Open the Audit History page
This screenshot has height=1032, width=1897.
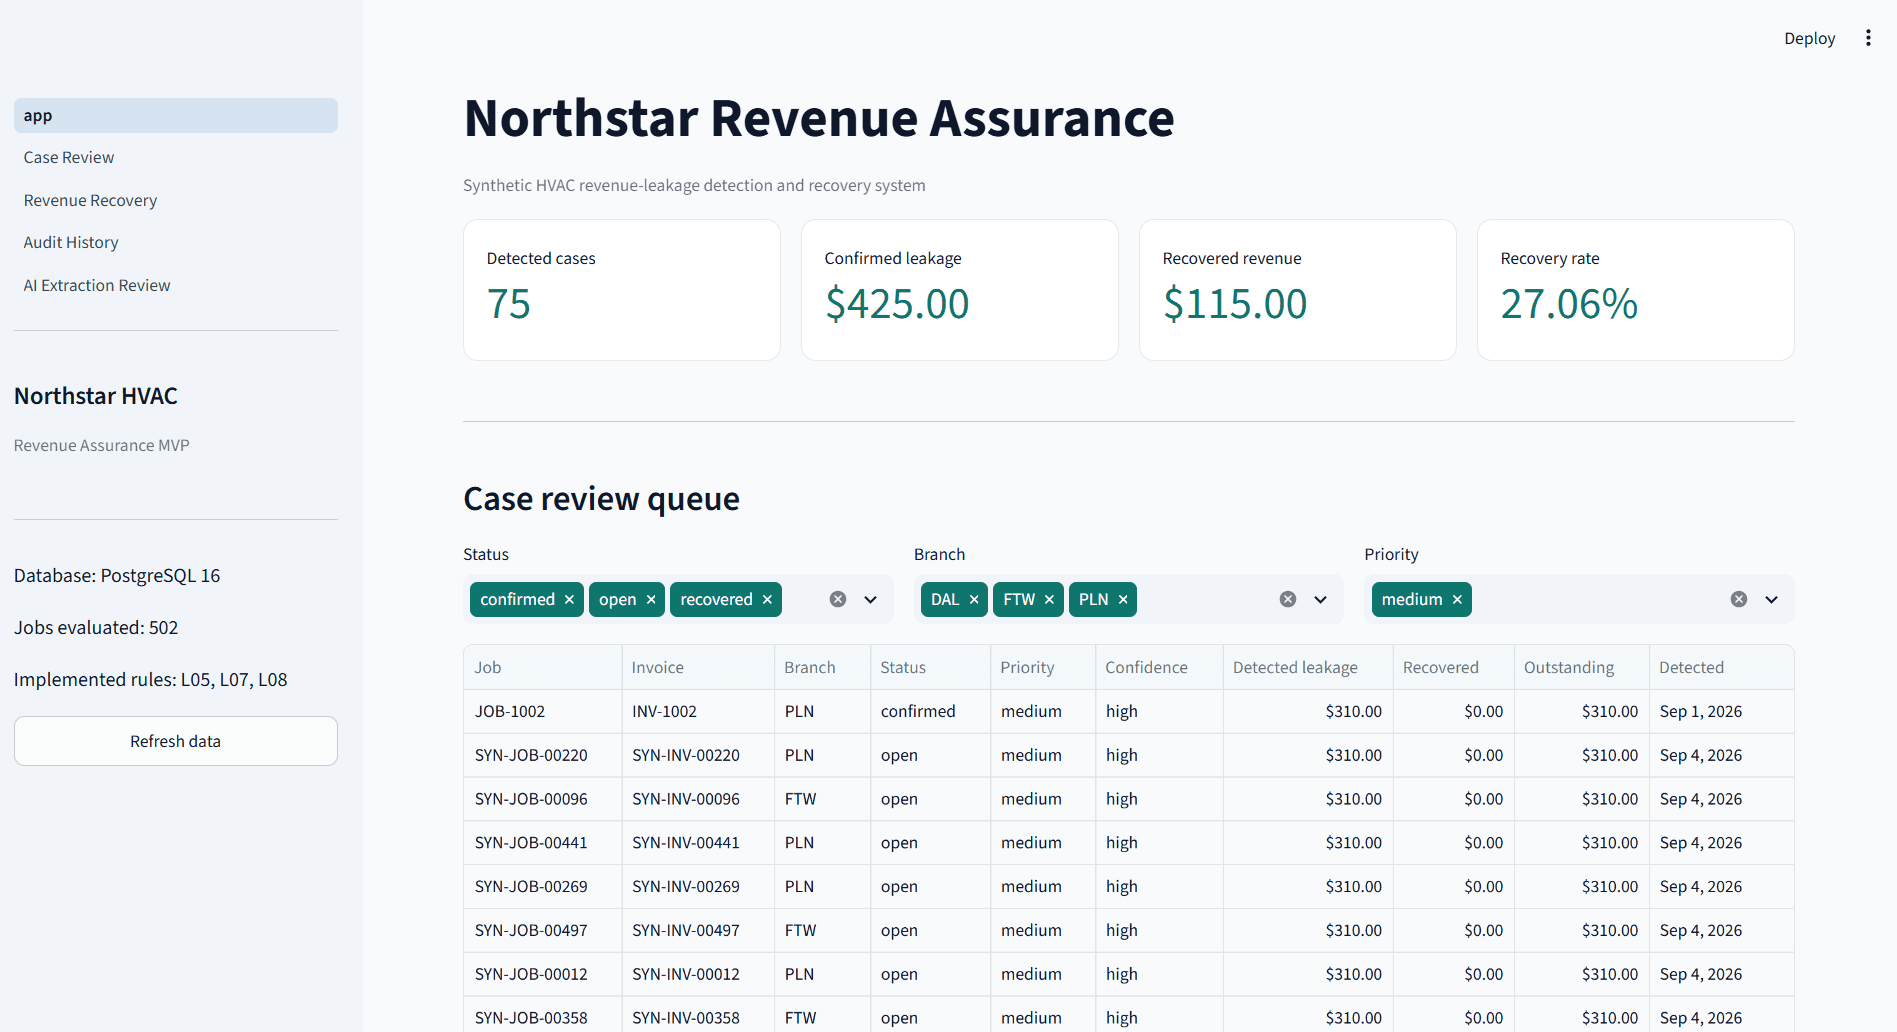[x=176, y=243]
